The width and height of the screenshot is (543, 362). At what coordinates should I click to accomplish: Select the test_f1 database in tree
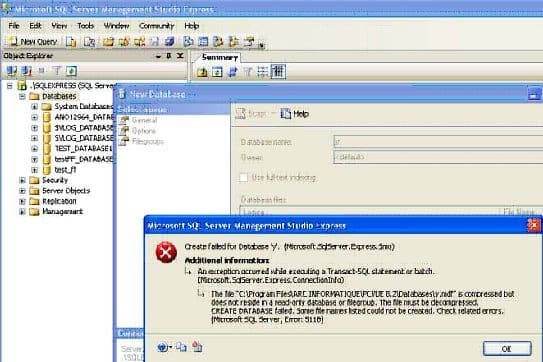pyautogui.click(x=65, y=170)
